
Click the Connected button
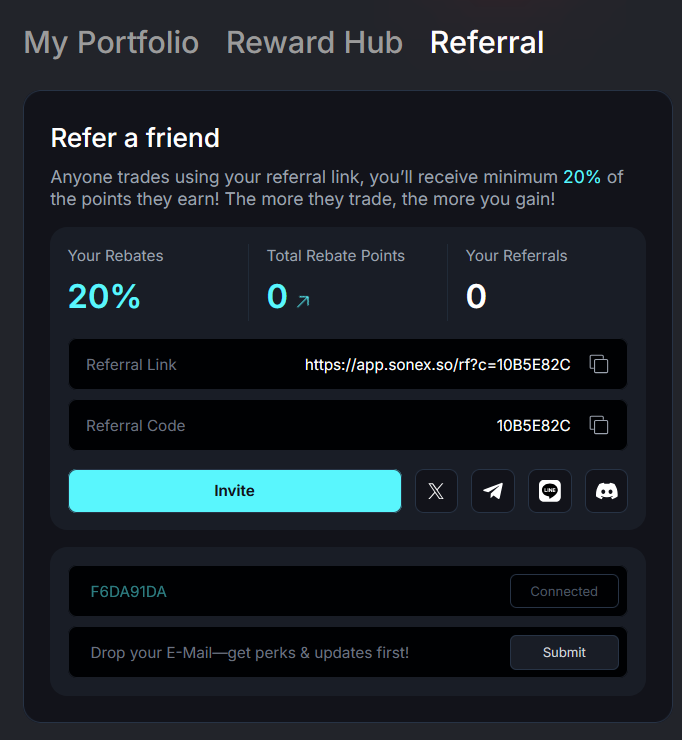(x=564, y=591)
